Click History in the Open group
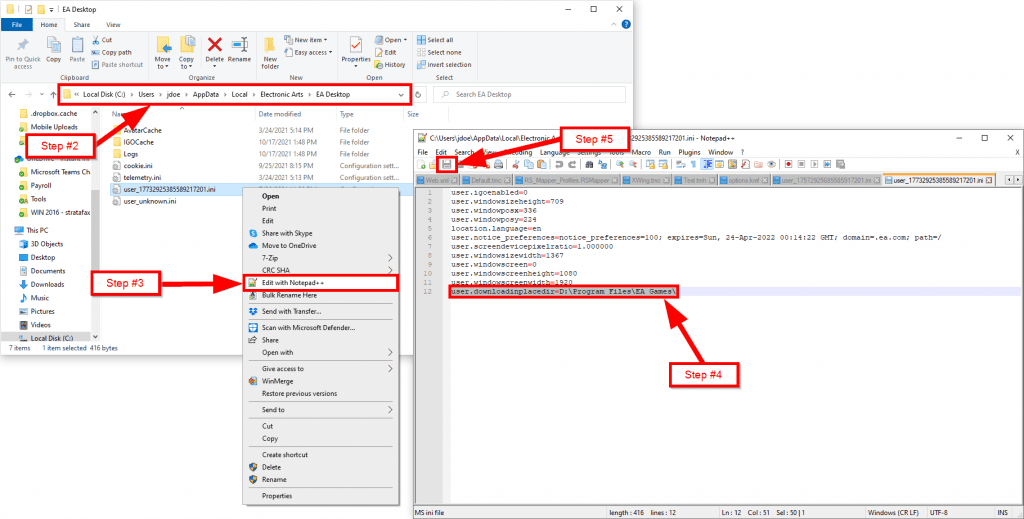The image size is (1024, 519). [x=390, y=65]
